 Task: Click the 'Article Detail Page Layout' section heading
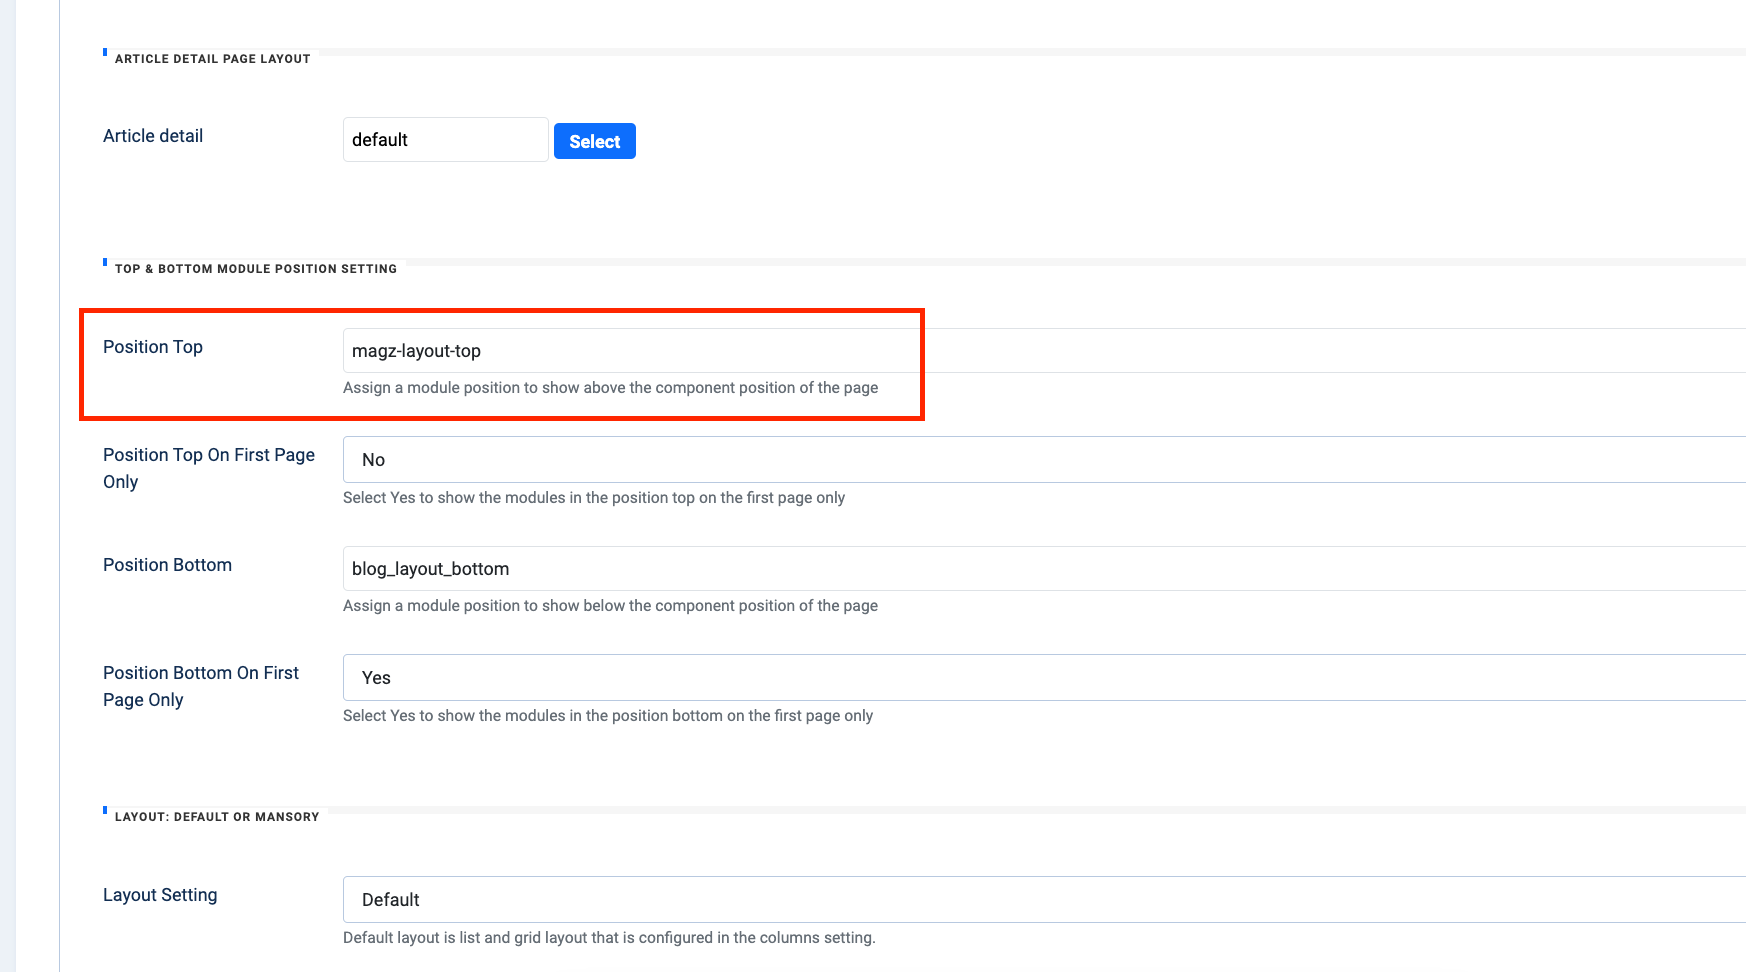point(212,59)
